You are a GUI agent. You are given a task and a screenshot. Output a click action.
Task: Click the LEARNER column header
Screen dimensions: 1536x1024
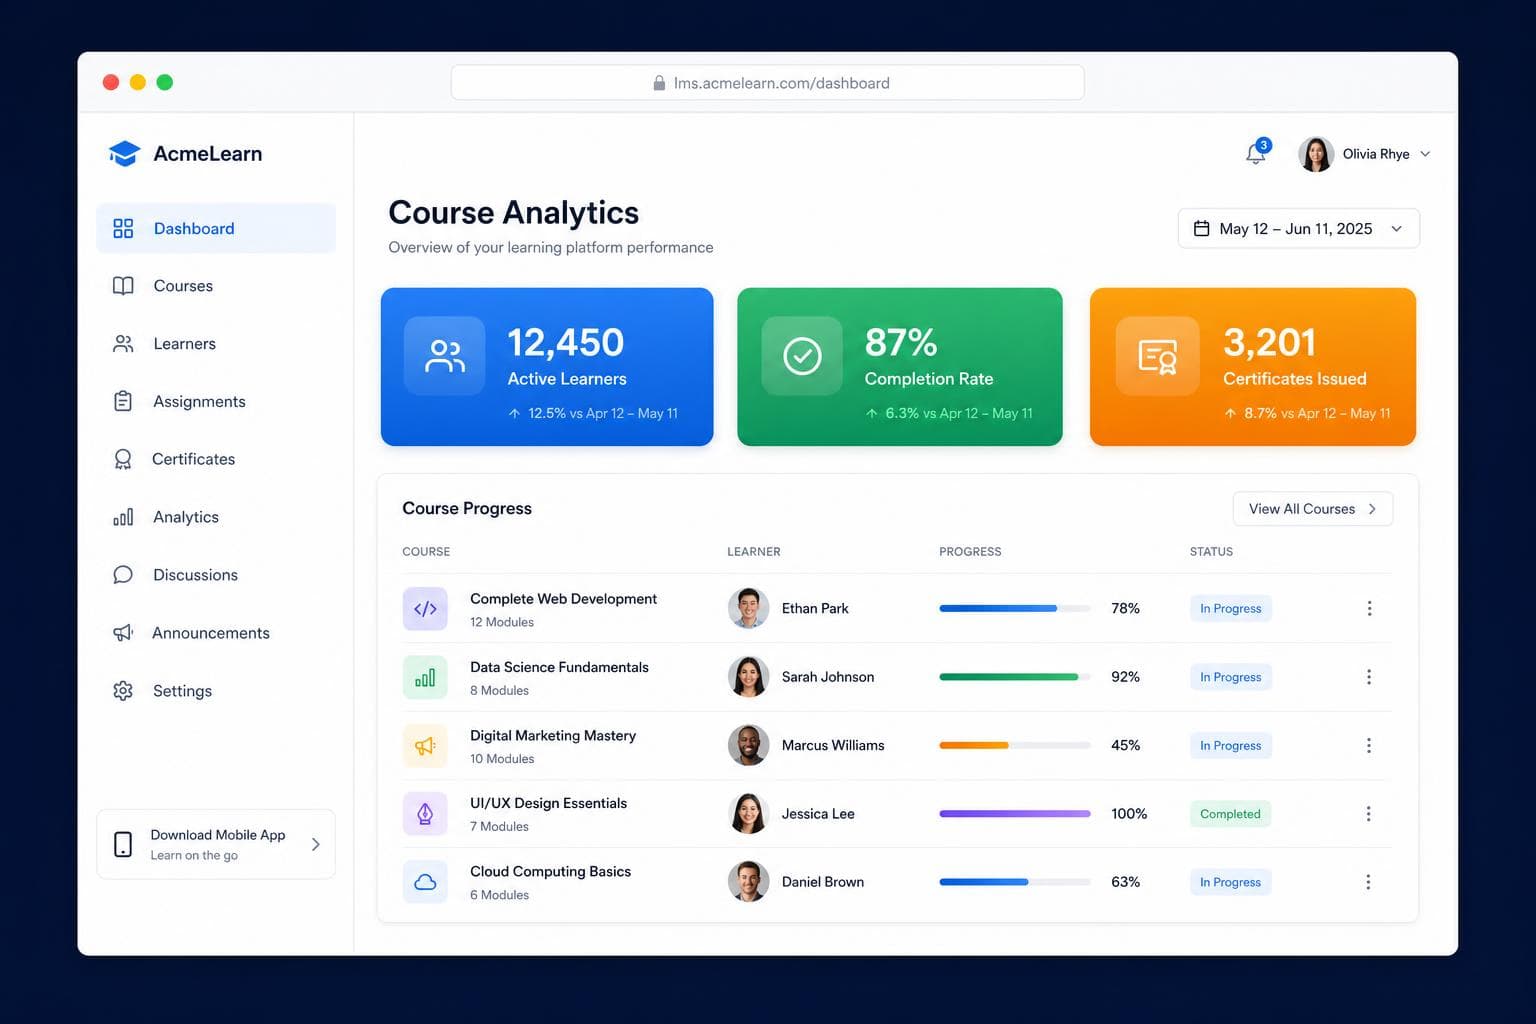(x=754, y=552)
